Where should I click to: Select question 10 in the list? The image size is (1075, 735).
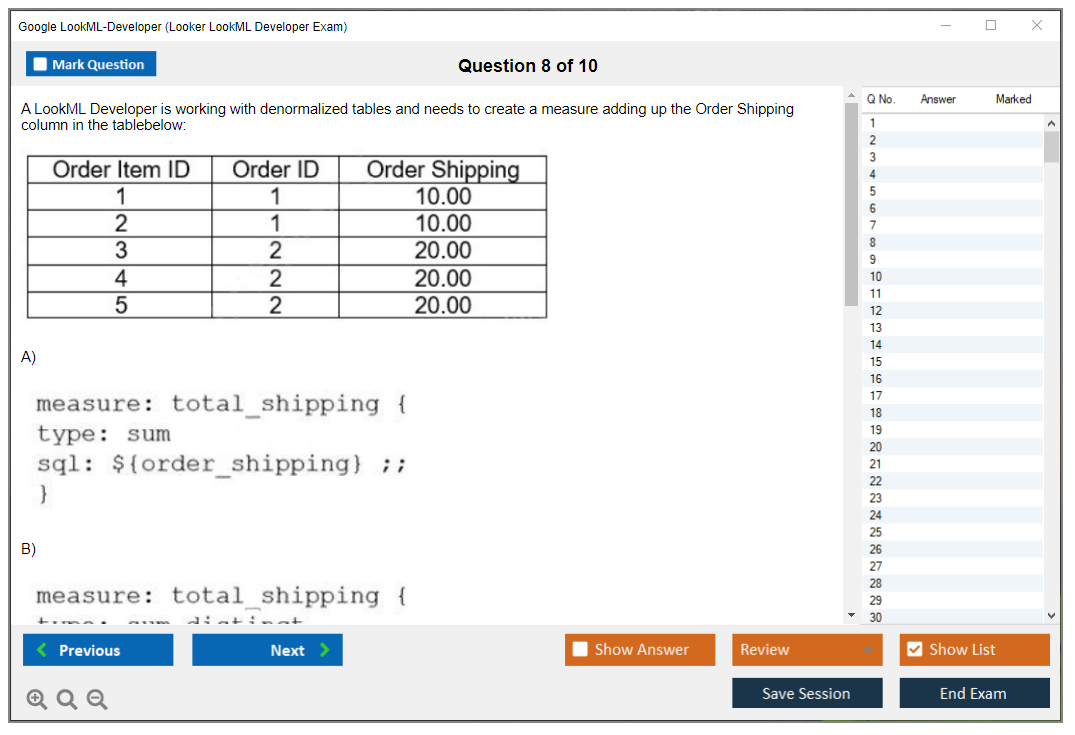point(875,276)
